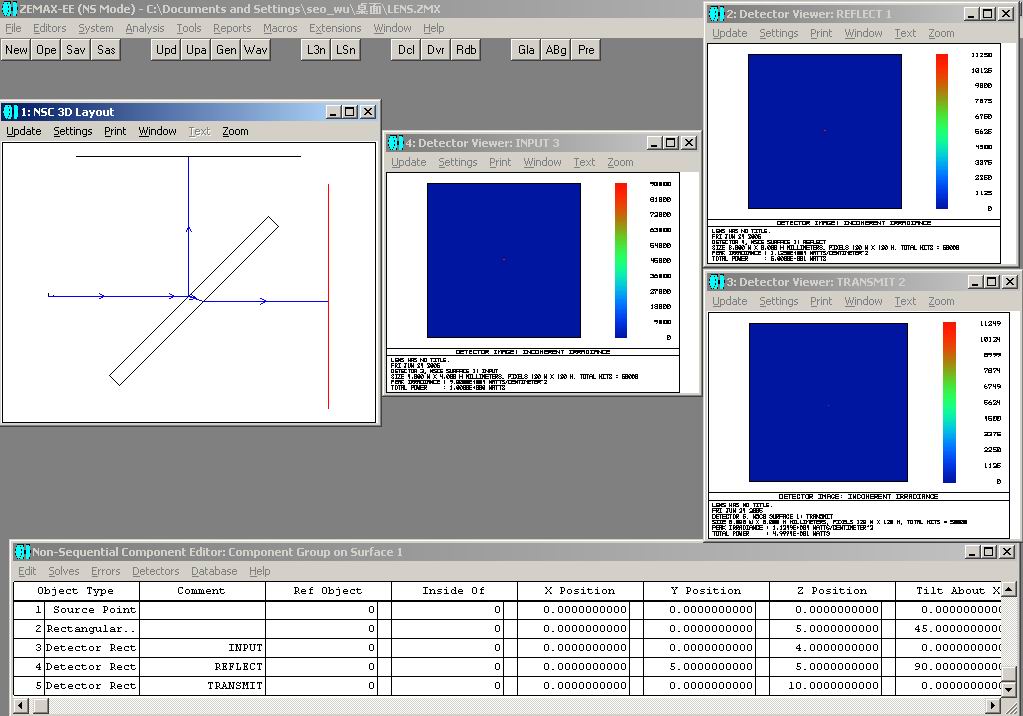The height and width of the screenshot is (716, 1023).
Task: Click the Dcl detector clear button
Action: [406, 50]
